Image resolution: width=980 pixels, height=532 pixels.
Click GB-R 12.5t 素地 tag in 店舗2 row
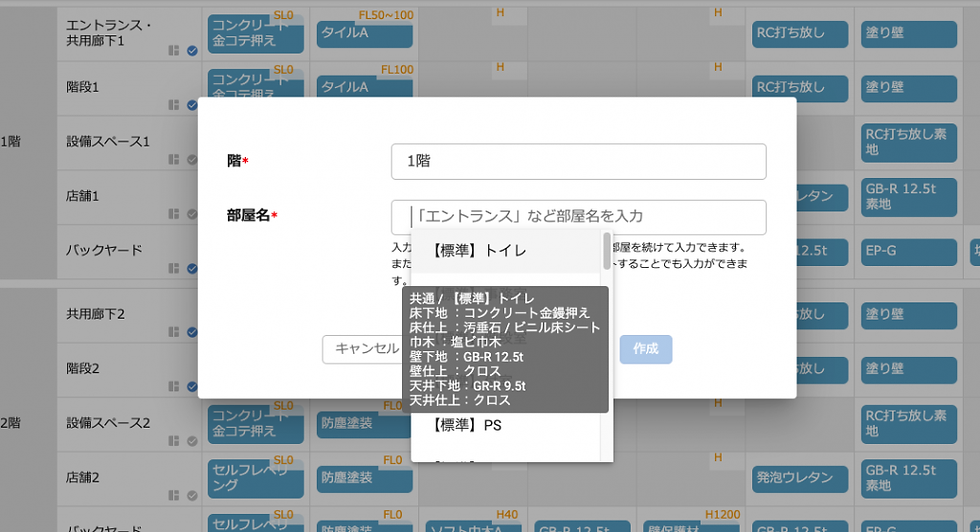909,478
